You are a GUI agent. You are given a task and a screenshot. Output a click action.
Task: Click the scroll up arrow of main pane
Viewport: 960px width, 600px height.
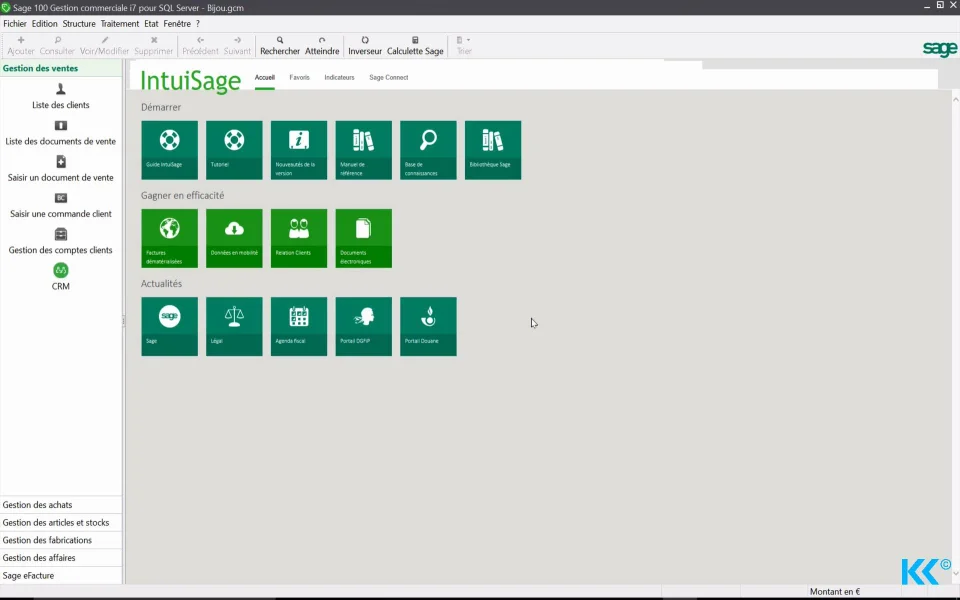pos(956,99)
